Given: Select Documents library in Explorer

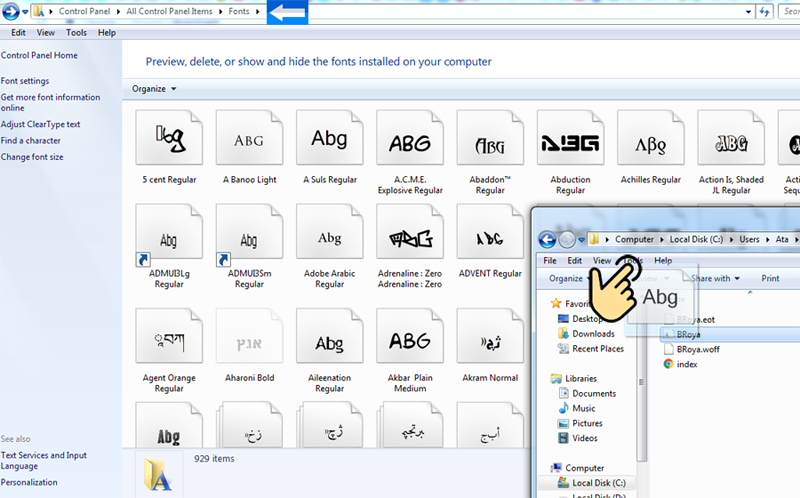Looking at the screenshot, I should 587,393.
